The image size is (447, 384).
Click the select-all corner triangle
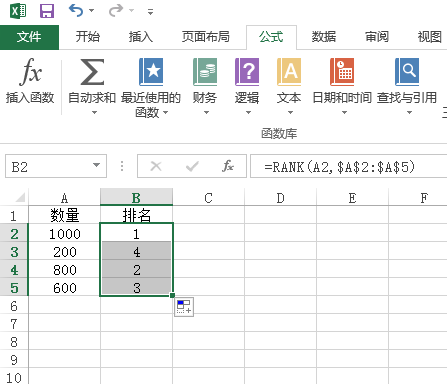click(20, 197)
